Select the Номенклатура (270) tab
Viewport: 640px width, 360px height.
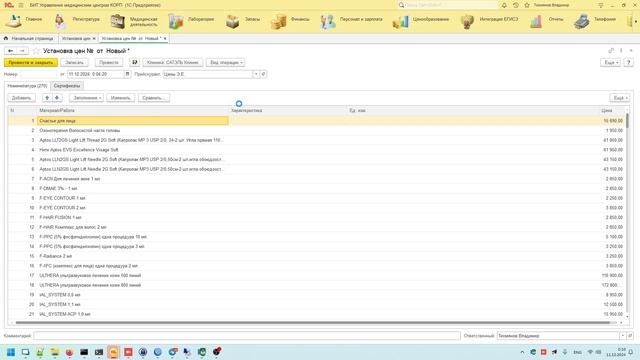27,86
